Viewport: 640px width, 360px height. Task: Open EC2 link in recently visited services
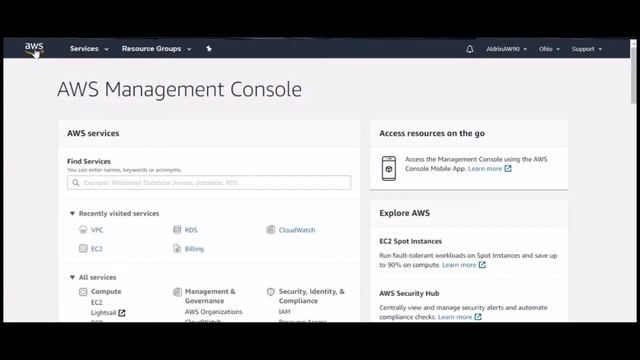(x=97, y=249)
